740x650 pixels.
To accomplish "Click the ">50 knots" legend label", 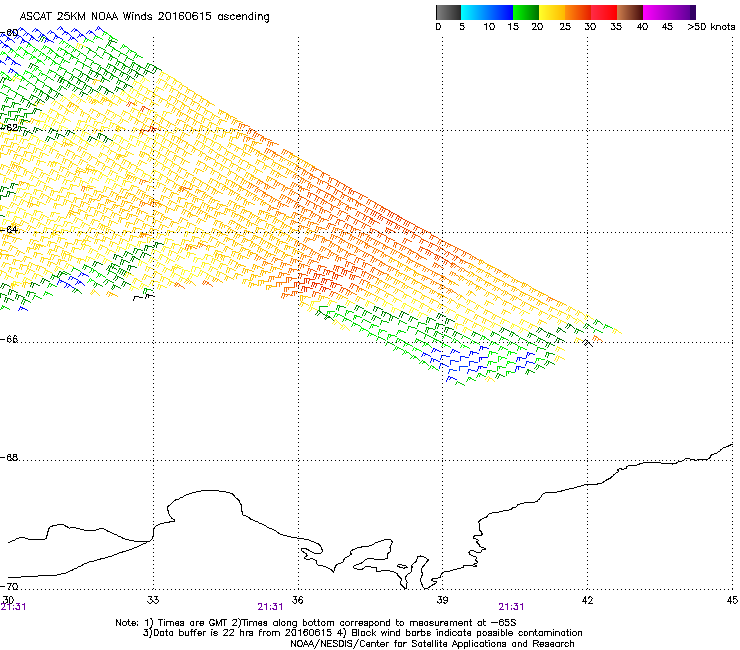I will coord(711,27).
